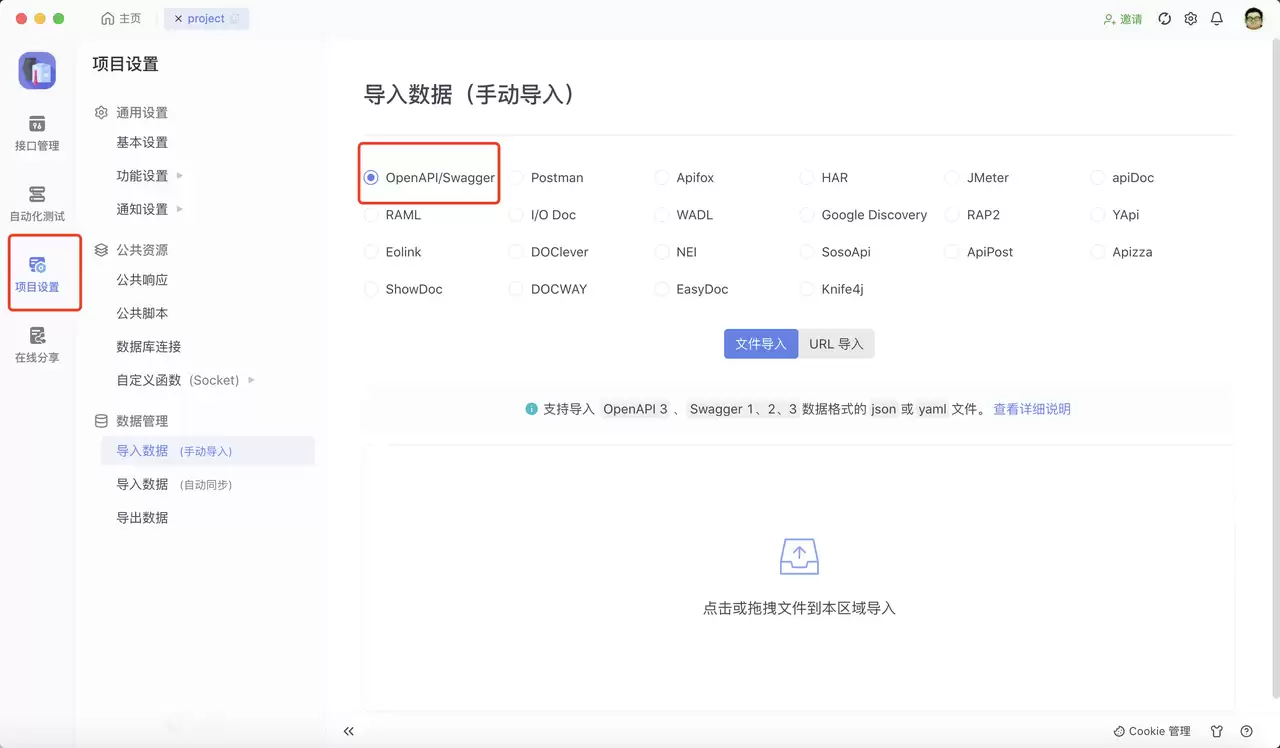This screenshot has width=1280, height=748.
Task: Expand 功能设置 submenu arrow
Action: point(180,176)
